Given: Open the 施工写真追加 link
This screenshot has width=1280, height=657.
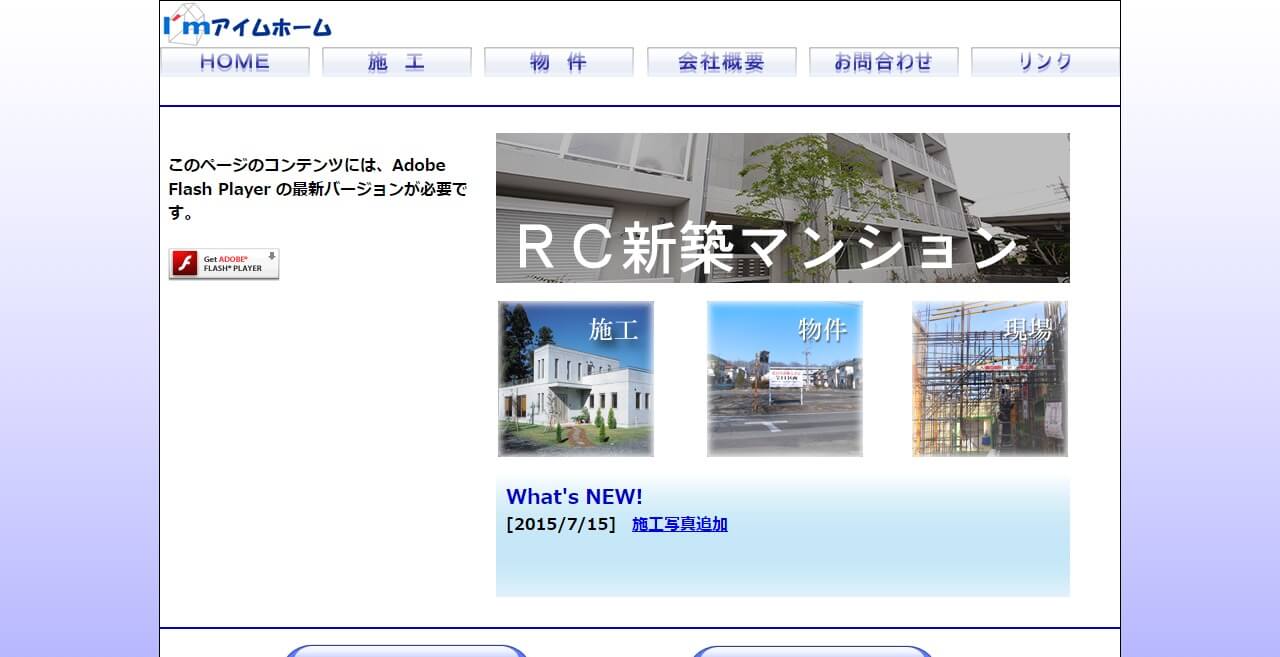Looking at the screenshot, I should 680,523.
